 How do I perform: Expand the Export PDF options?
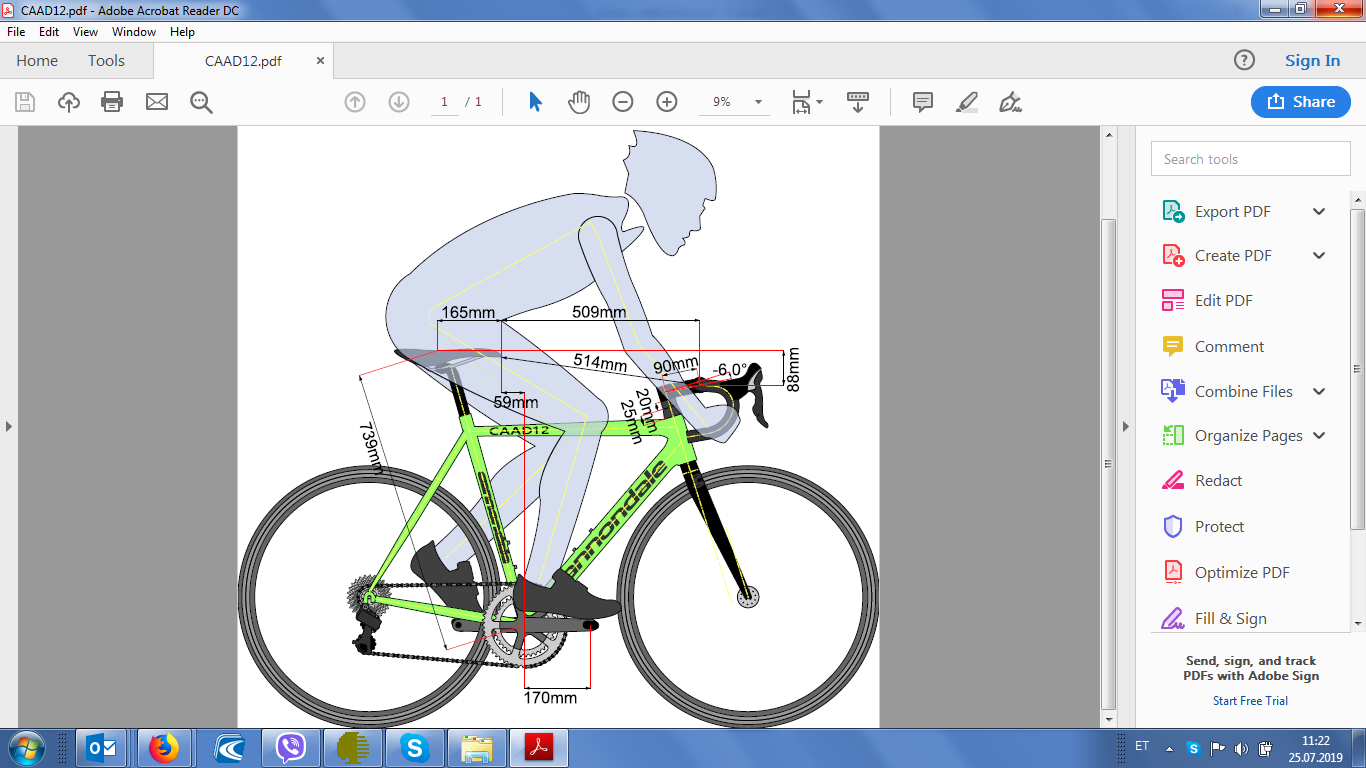(x=1319, y=212)
